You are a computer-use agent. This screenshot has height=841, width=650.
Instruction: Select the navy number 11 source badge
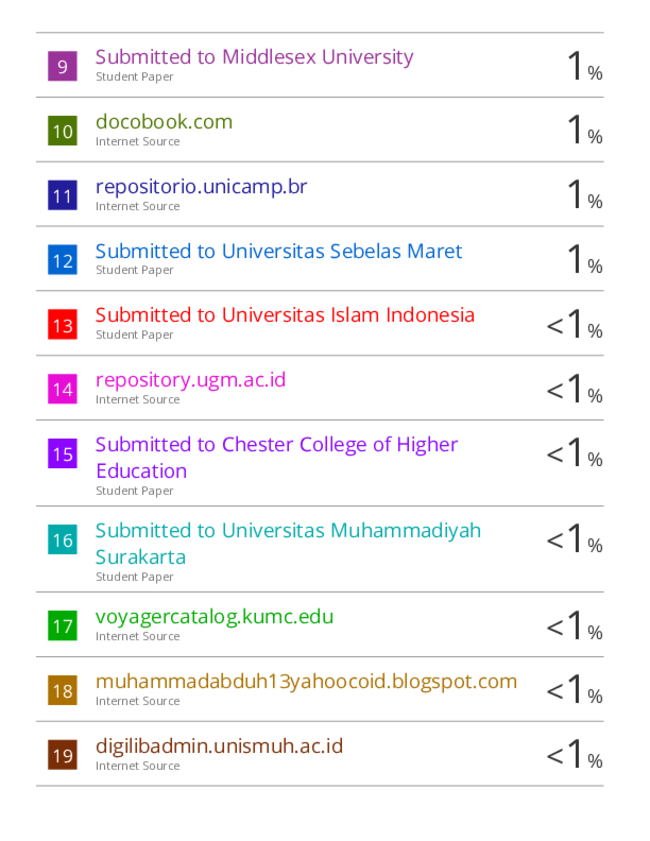(x=62, y=195)
